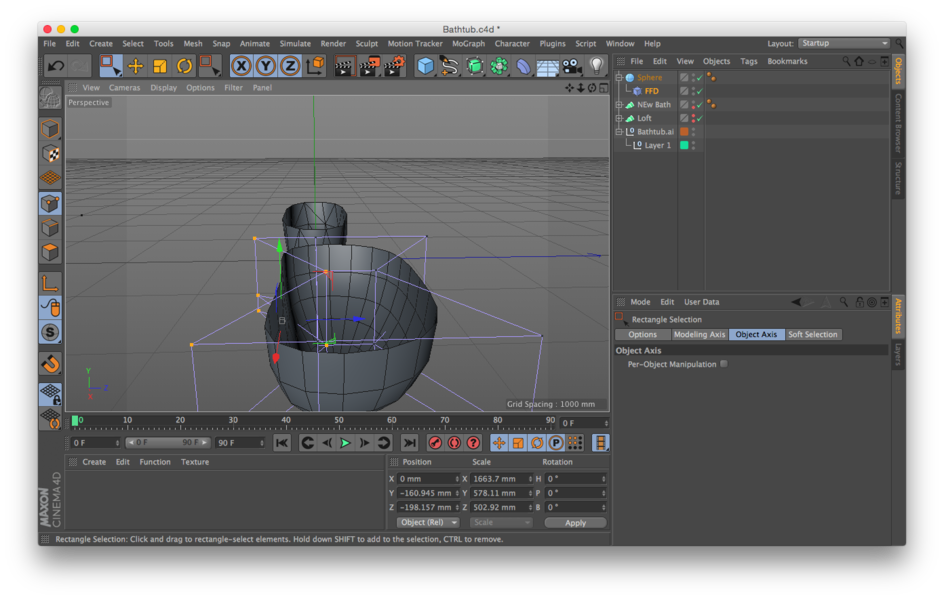Toggle the coordinate system icon
Viewport: 944px width, 600px height.
click(315, 66)
